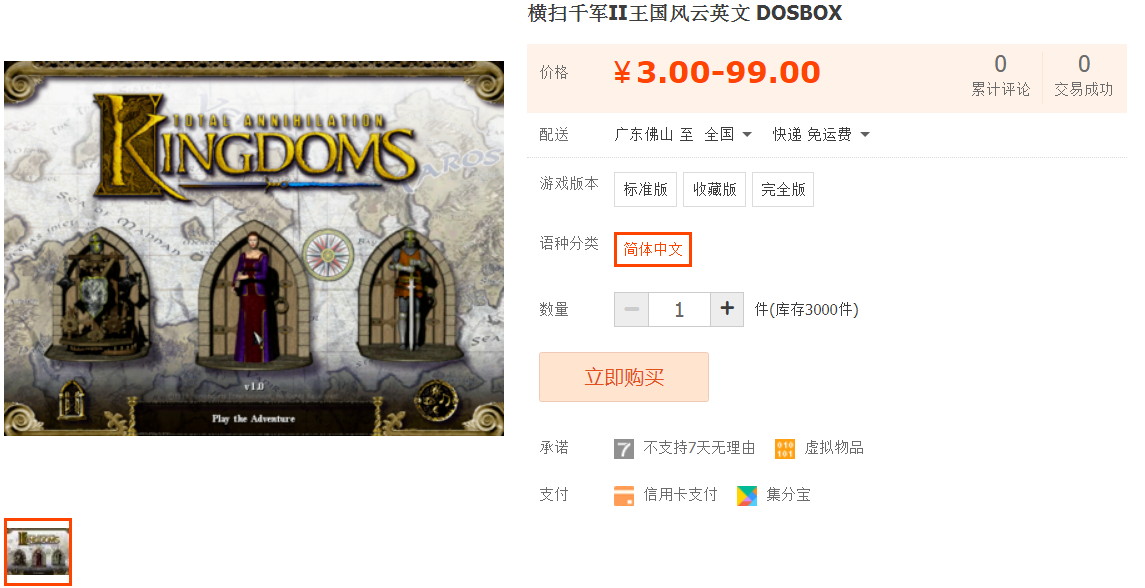Click the 7-day no-return policy icon

[624, 448]
